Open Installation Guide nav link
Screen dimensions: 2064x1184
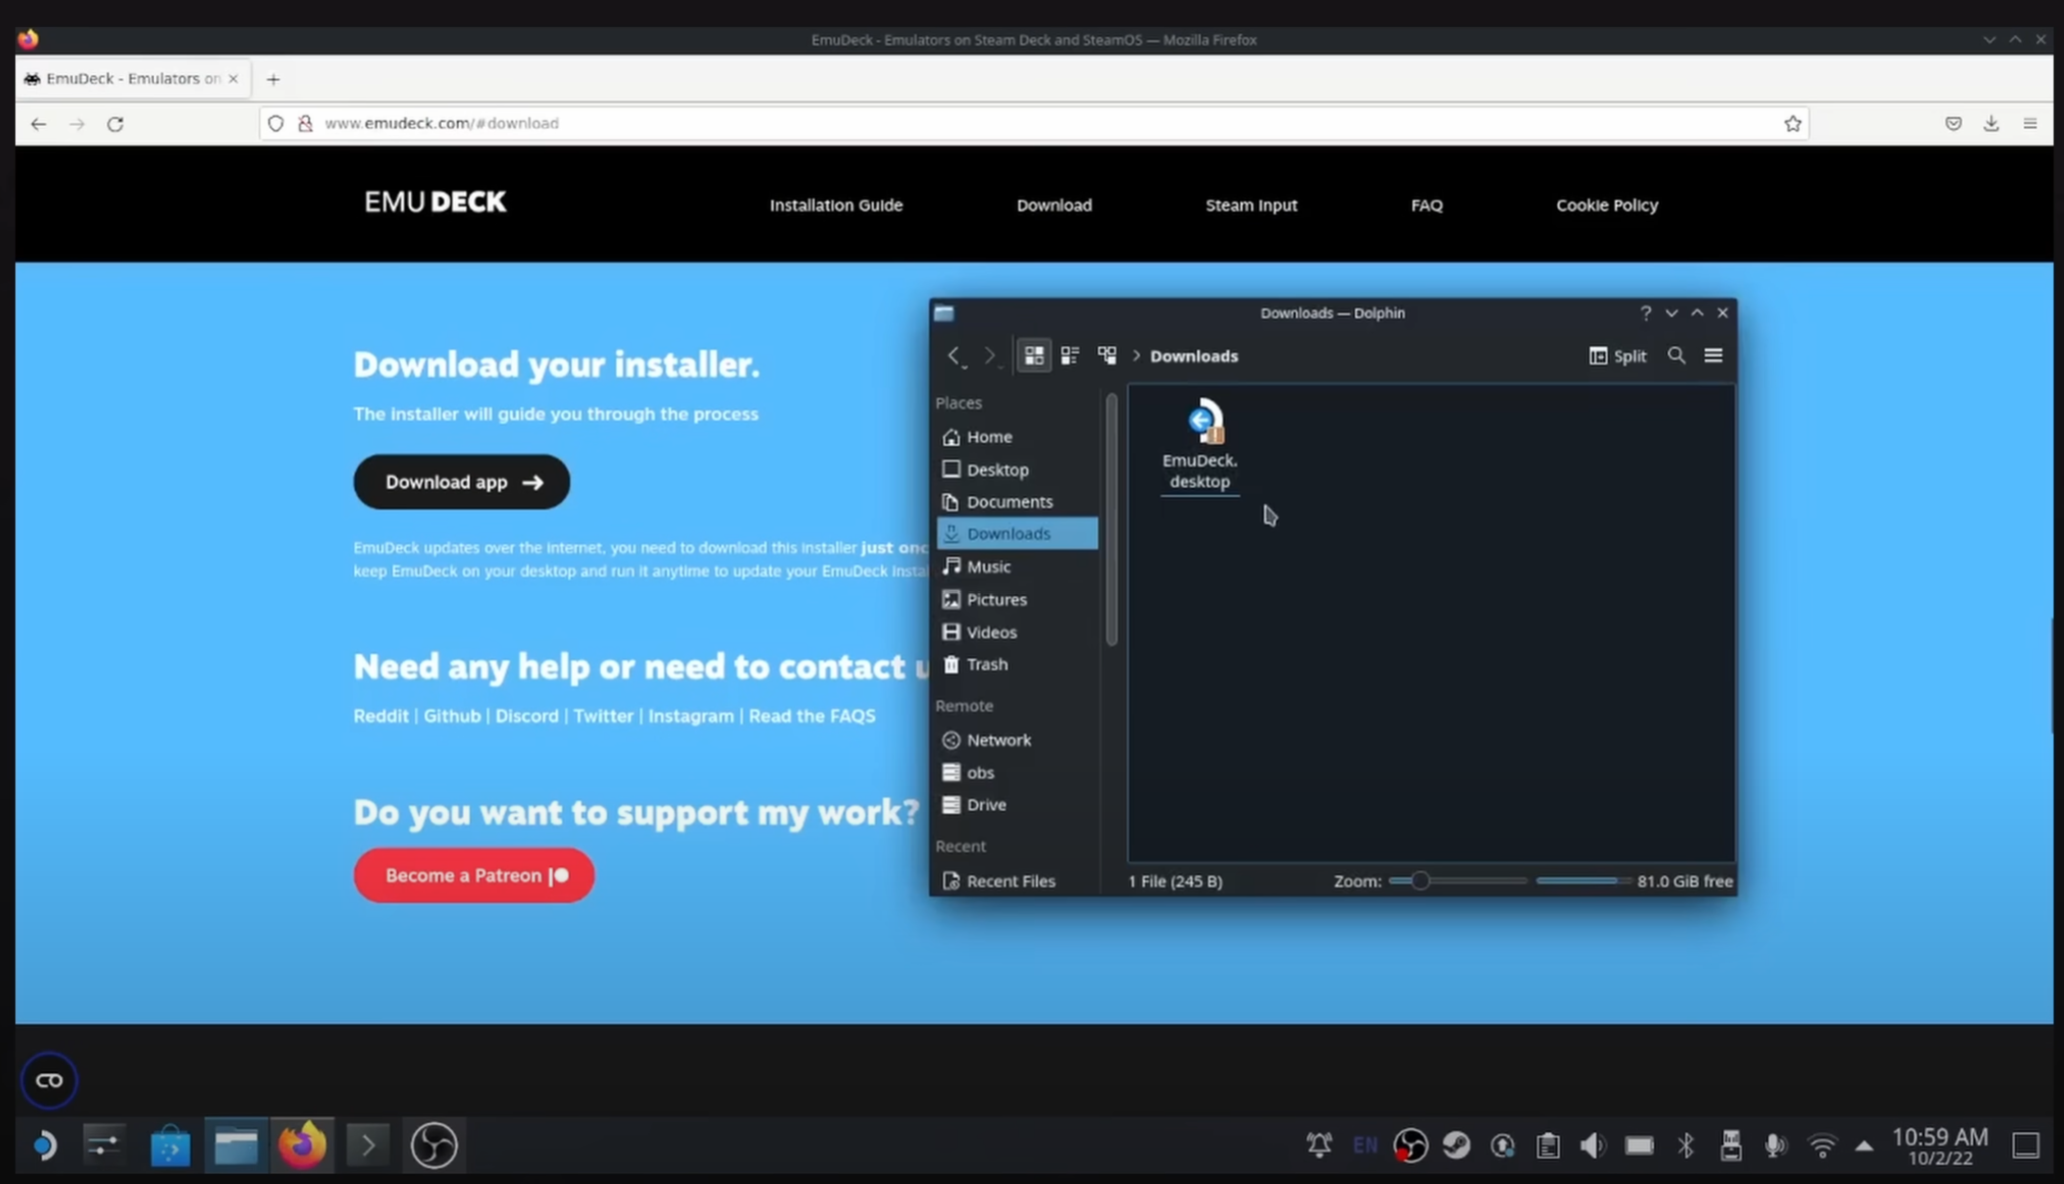(x=836, y=205)
